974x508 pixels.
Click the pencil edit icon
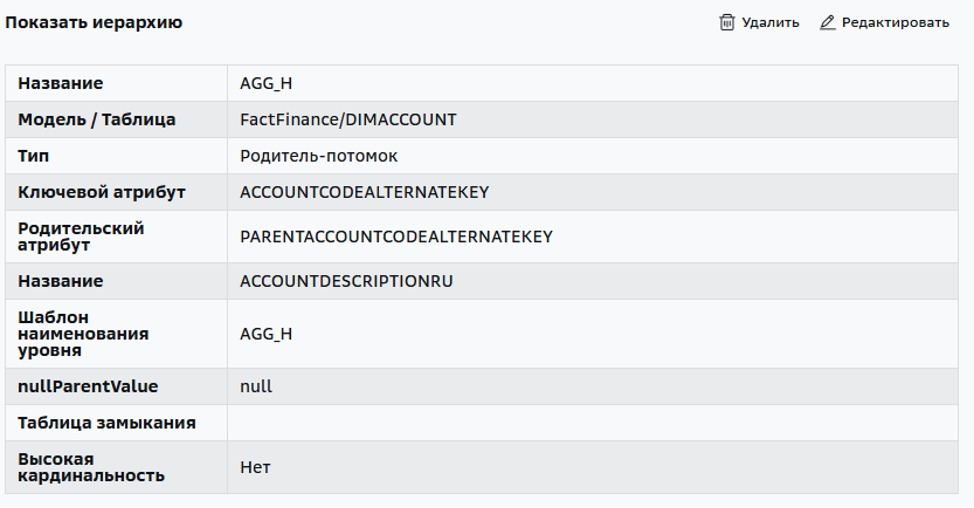[827, 22]
